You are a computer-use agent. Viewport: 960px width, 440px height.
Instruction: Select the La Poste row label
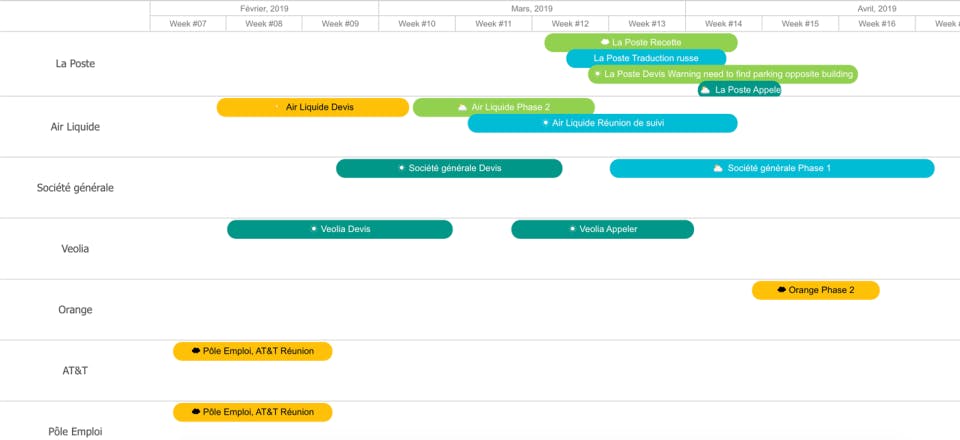(75, 64)
